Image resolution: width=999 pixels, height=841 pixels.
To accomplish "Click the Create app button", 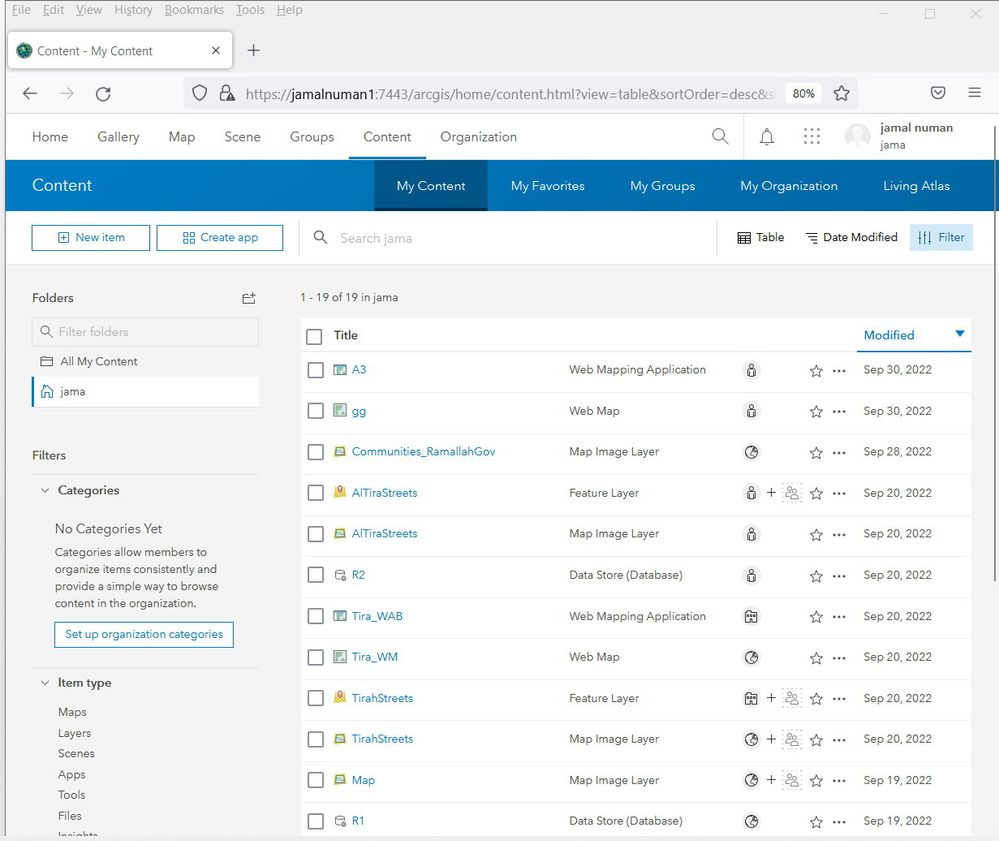I will click(220, 238).
